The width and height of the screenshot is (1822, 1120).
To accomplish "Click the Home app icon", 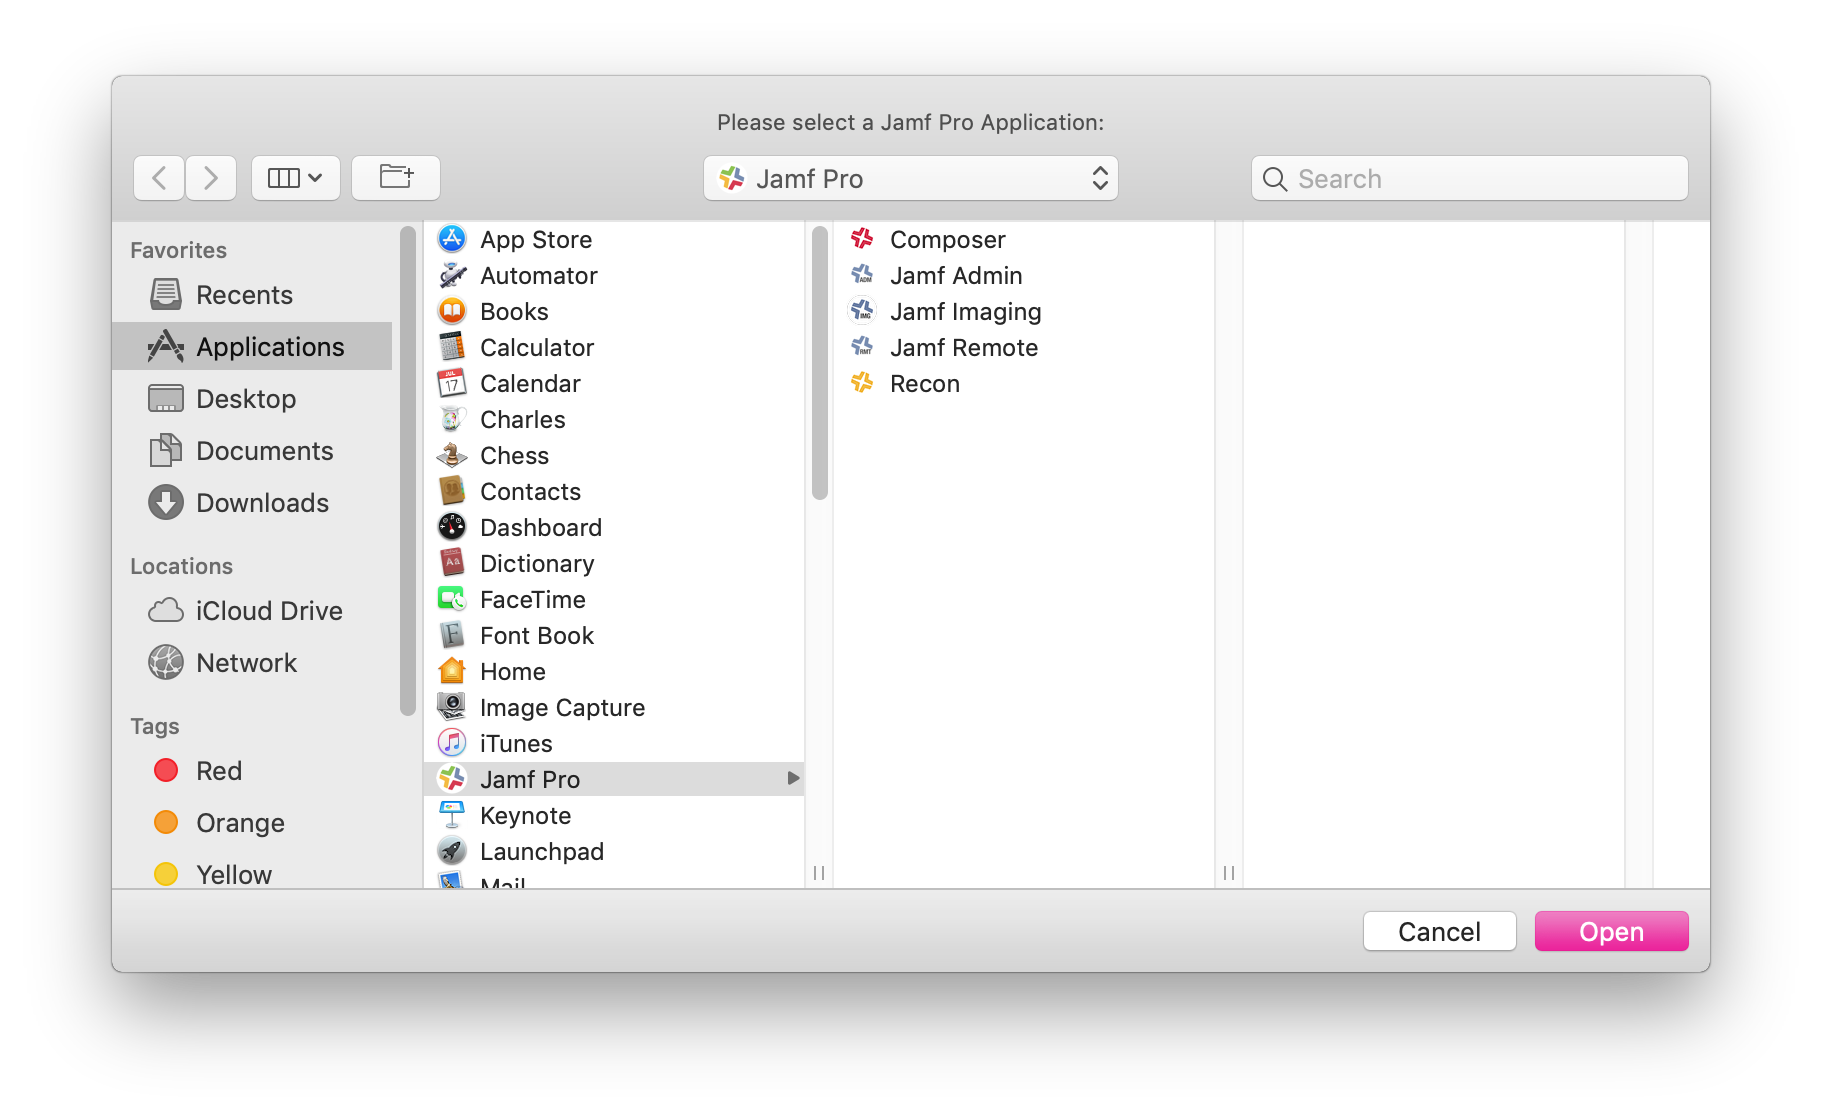I will tap(452, 671).
